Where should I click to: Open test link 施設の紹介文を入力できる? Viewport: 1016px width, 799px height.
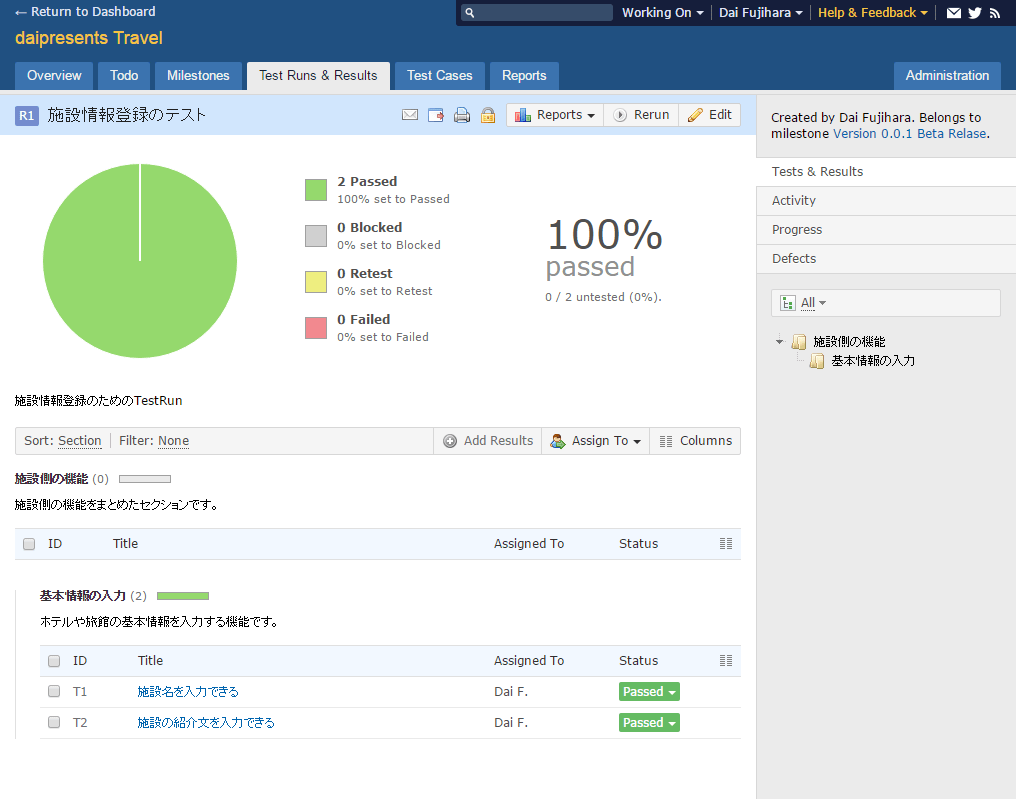click(206, 723)
